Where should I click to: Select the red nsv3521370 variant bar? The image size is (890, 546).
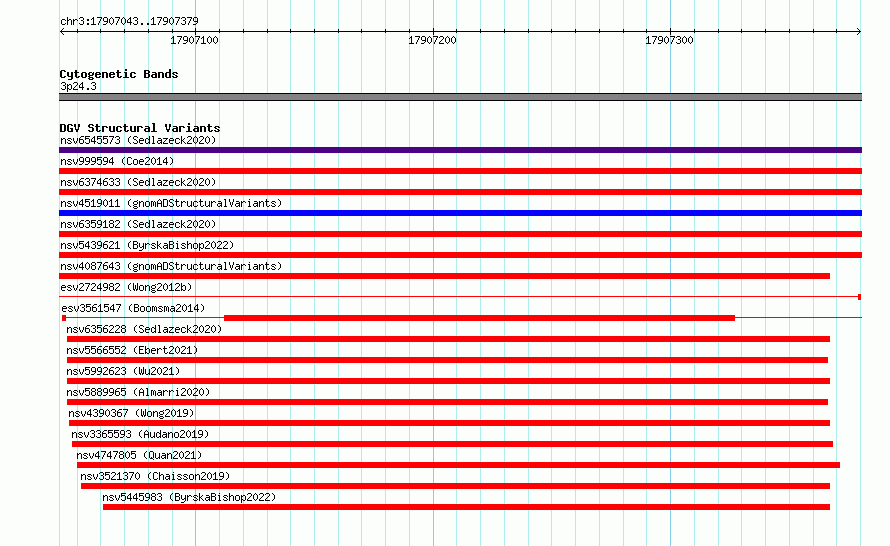tap(455, 486)
